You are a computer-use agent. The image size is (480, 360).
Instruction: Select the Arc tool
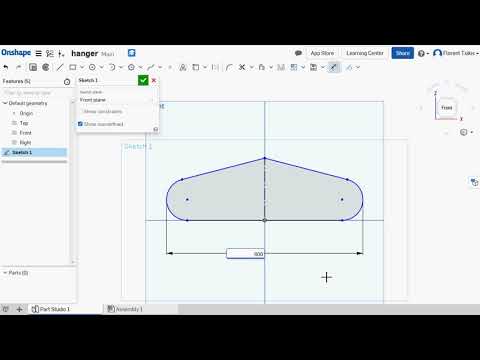112,67
